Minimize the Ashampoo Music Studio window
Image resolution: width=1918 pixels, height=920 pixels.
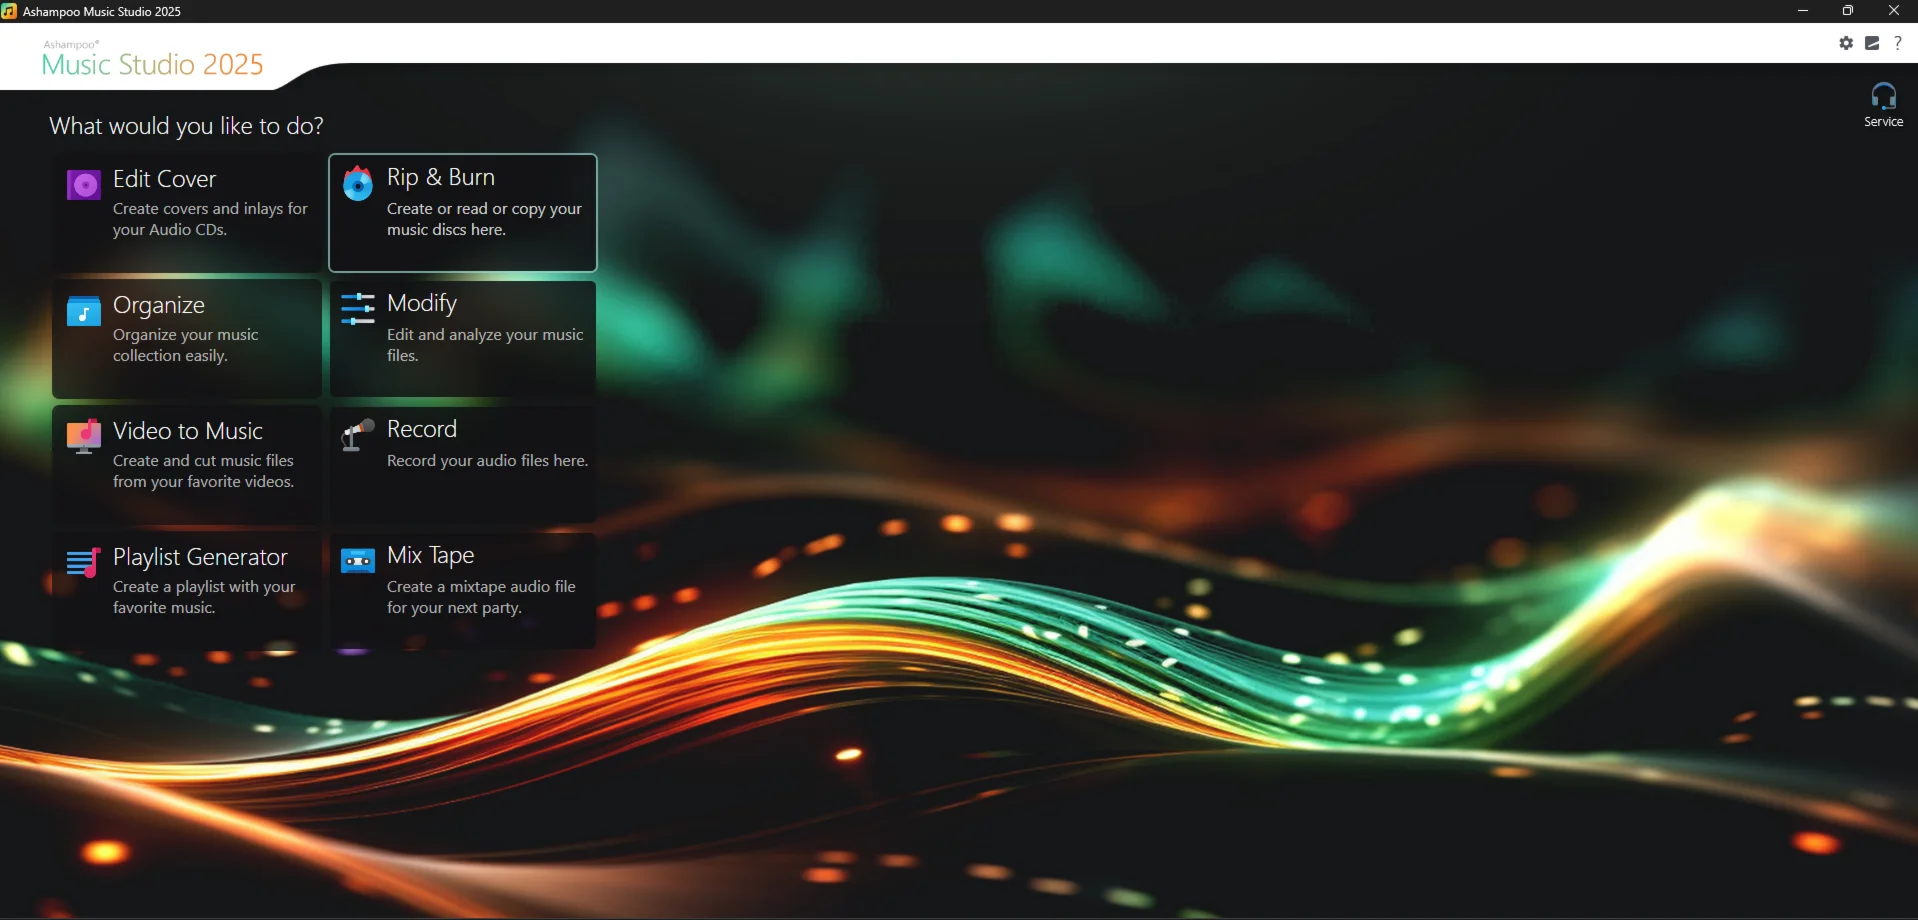pos(1803,11)
